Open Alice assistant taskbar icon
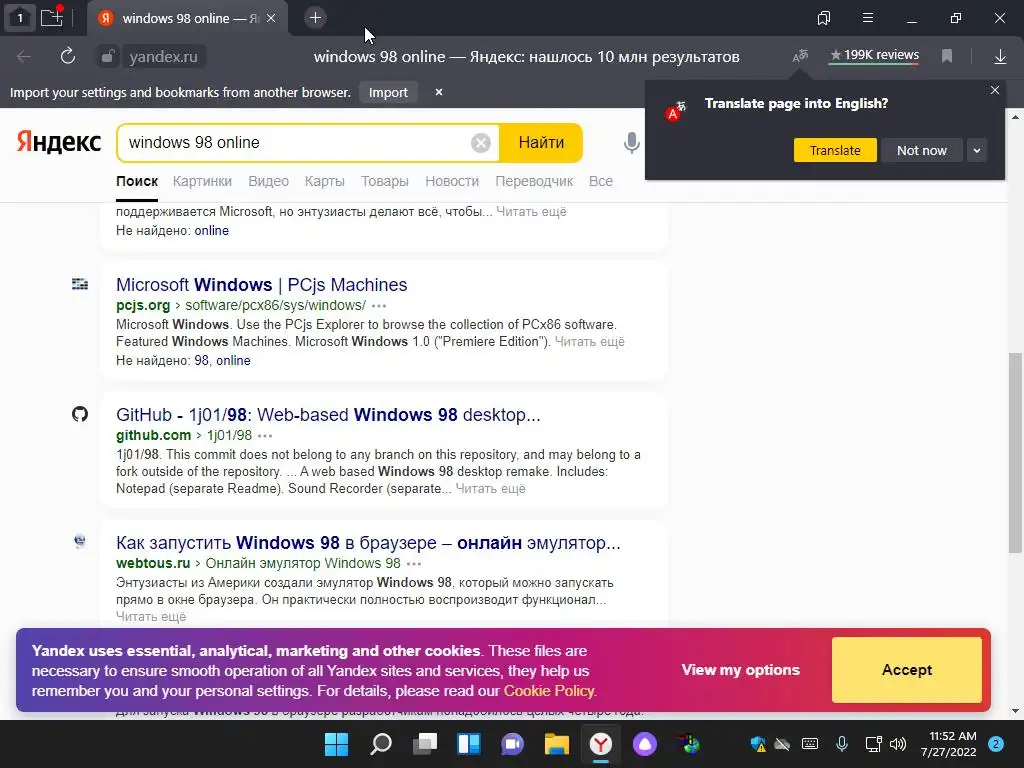 click(645, 744)
